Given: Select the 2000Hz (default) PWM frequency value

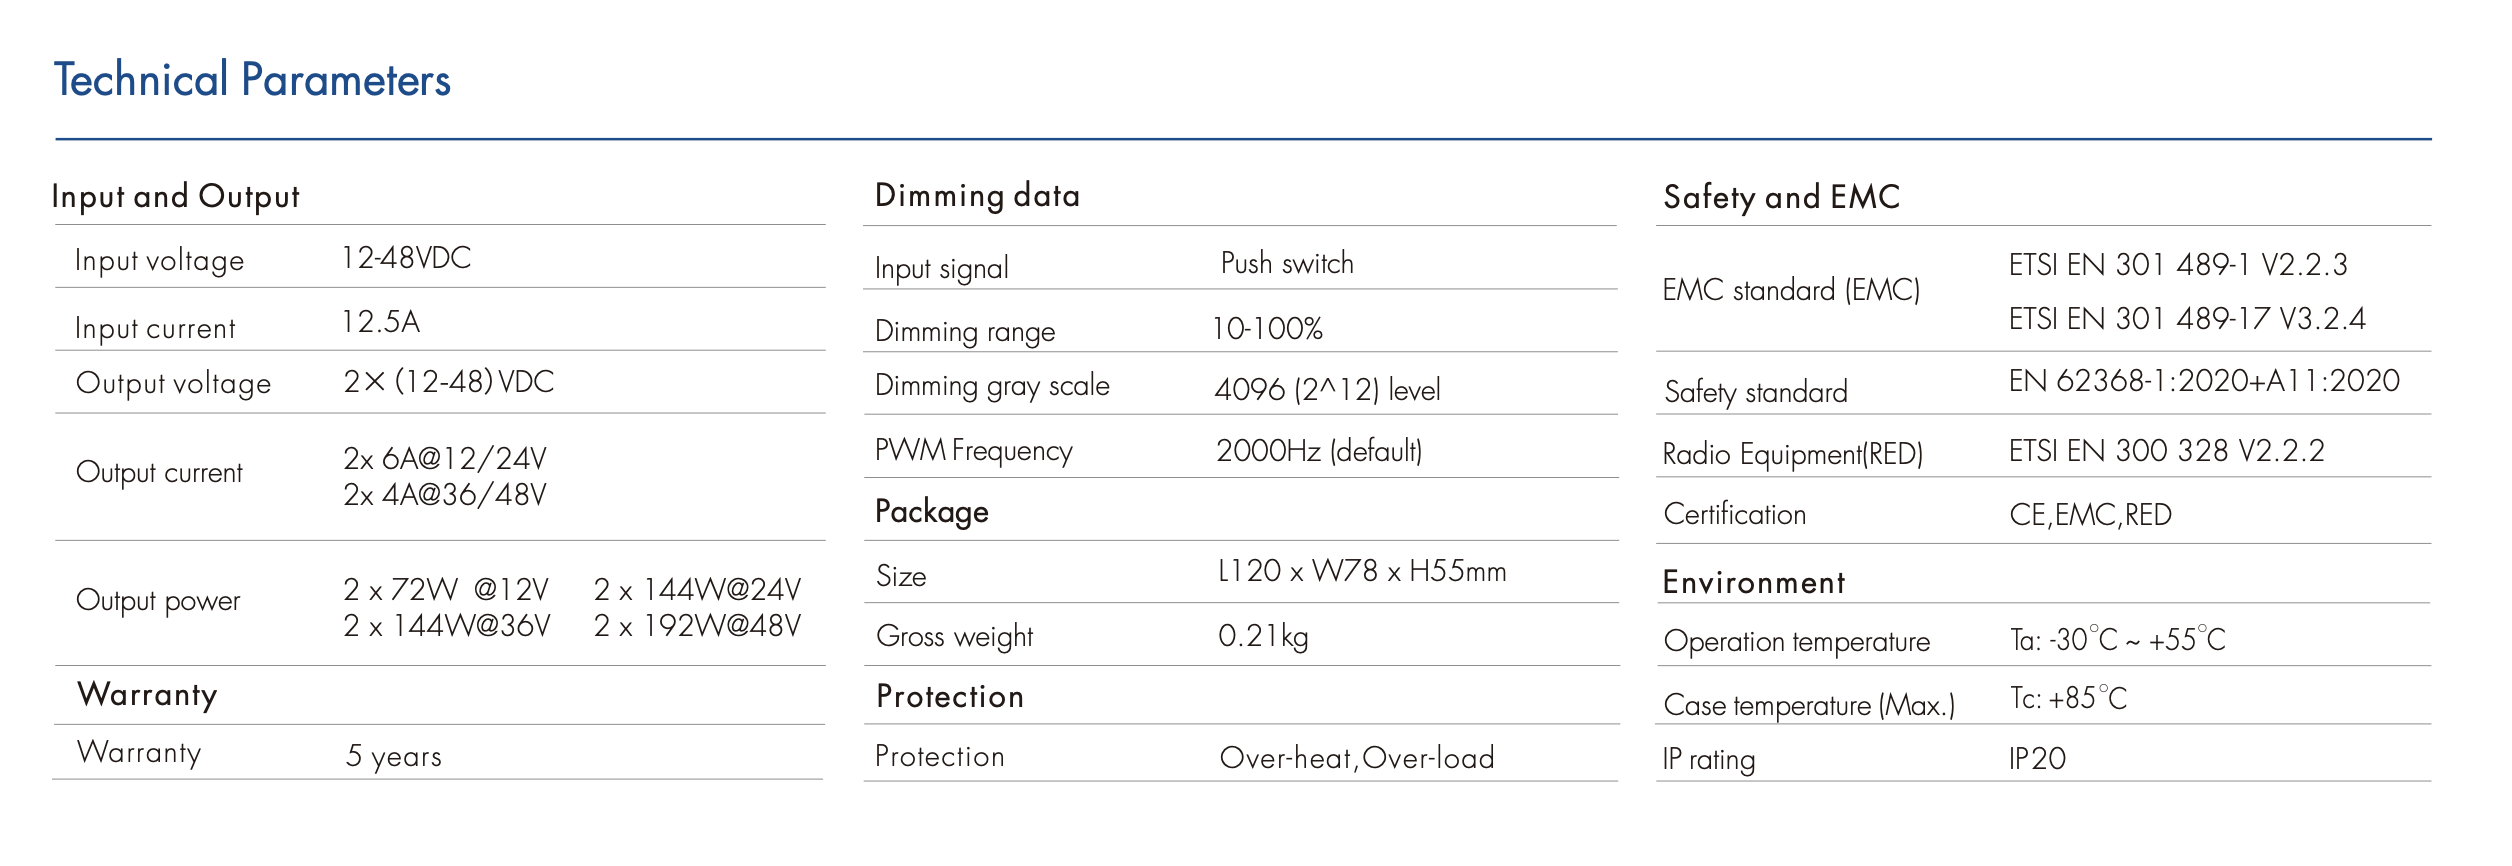Looking at the screenshot, I should pos(1319,451).
